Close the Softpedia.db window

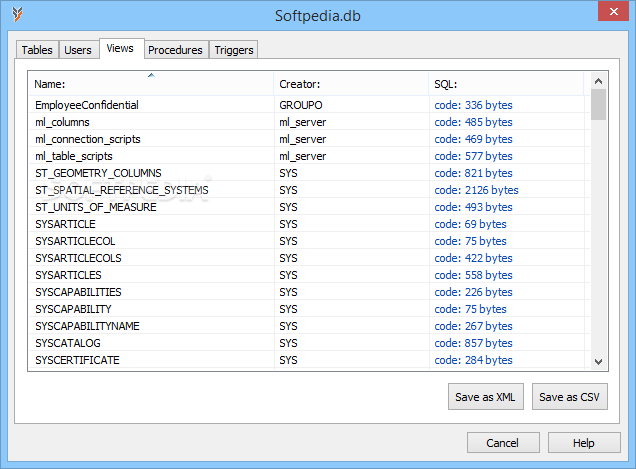click(x=613, y=11)
